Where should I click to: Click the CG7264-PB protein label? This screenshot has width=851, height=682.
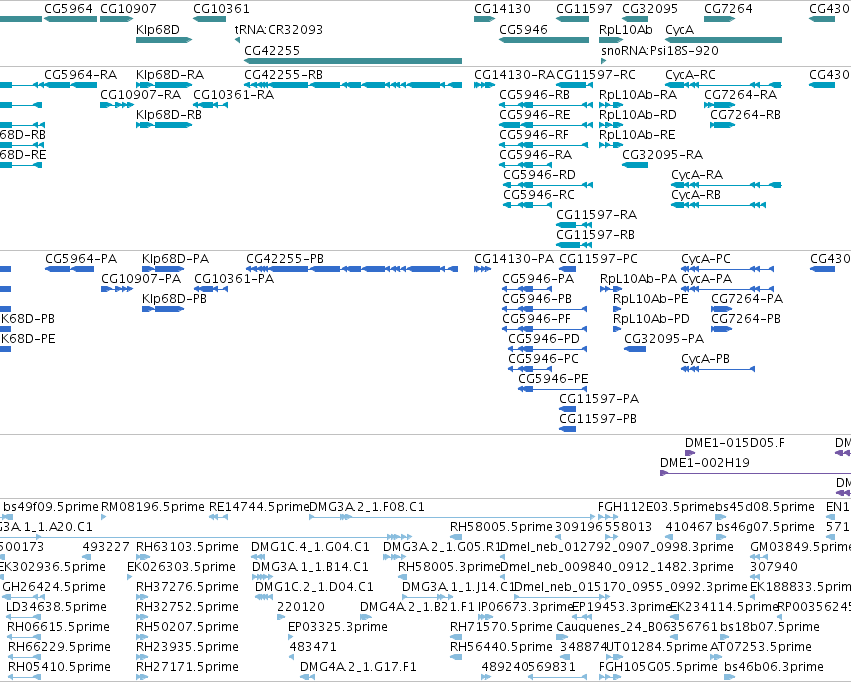click(746, 319)
